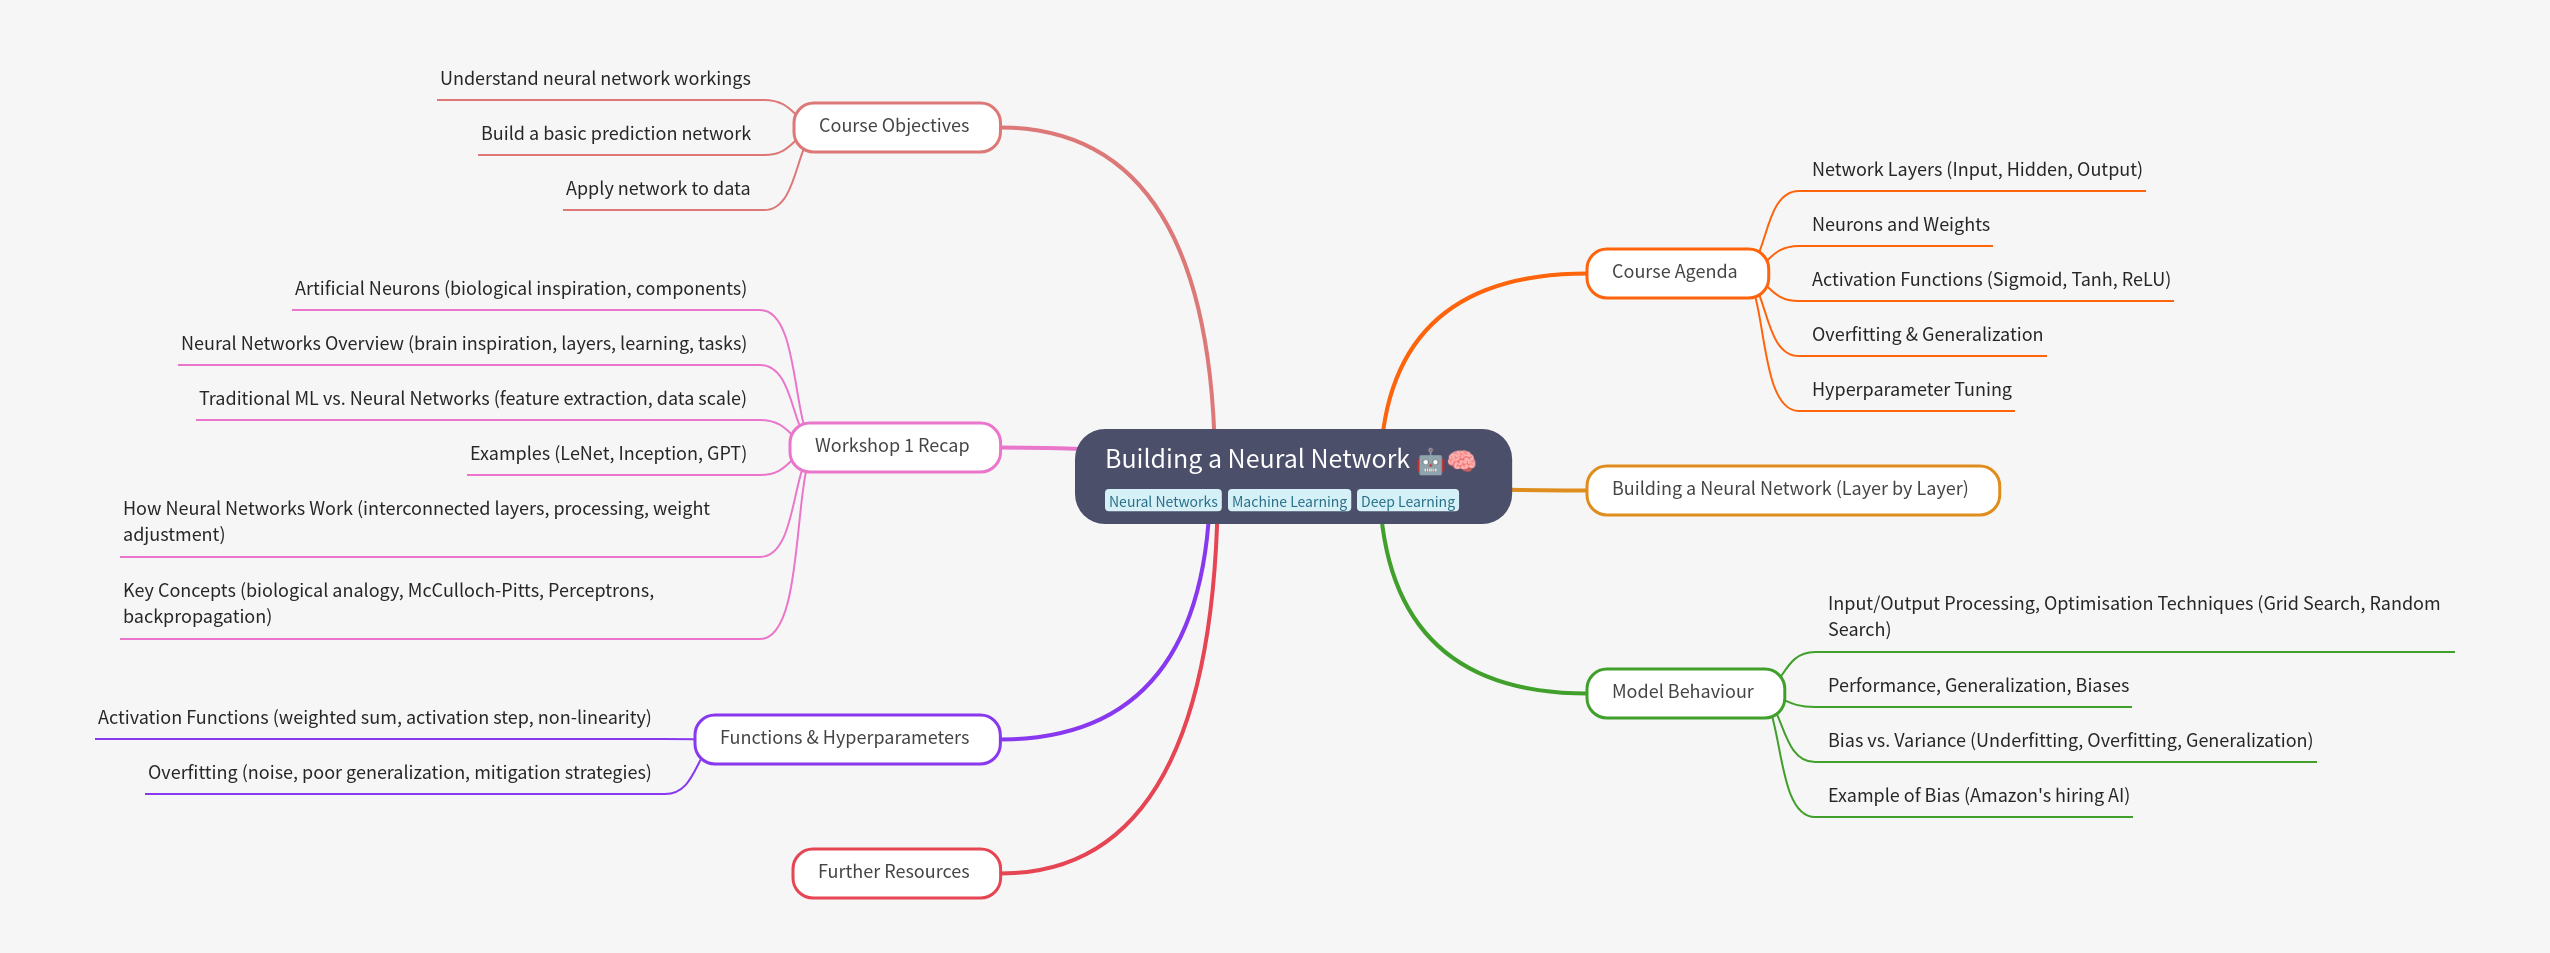
Task: Click the Deep Learning tag
Action: pos(1407,501)
